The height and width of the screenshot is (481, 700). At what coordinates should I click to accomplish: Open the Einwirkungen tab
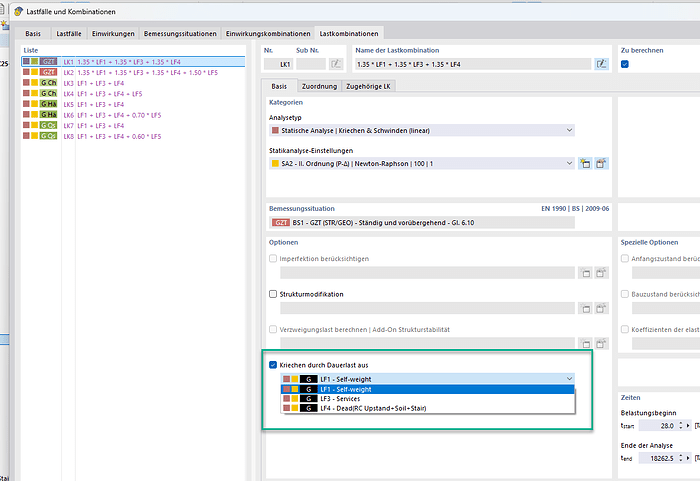point(113,33)
